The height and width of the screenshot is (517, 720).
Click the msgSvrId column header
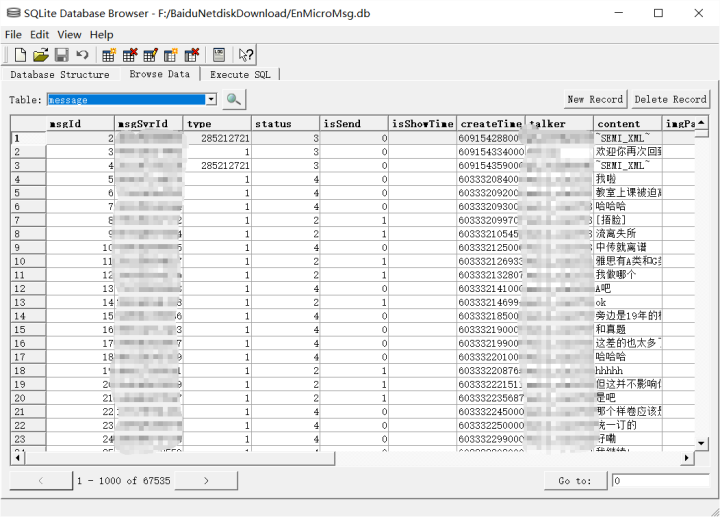pyautogui.click(x=148, y=124)
